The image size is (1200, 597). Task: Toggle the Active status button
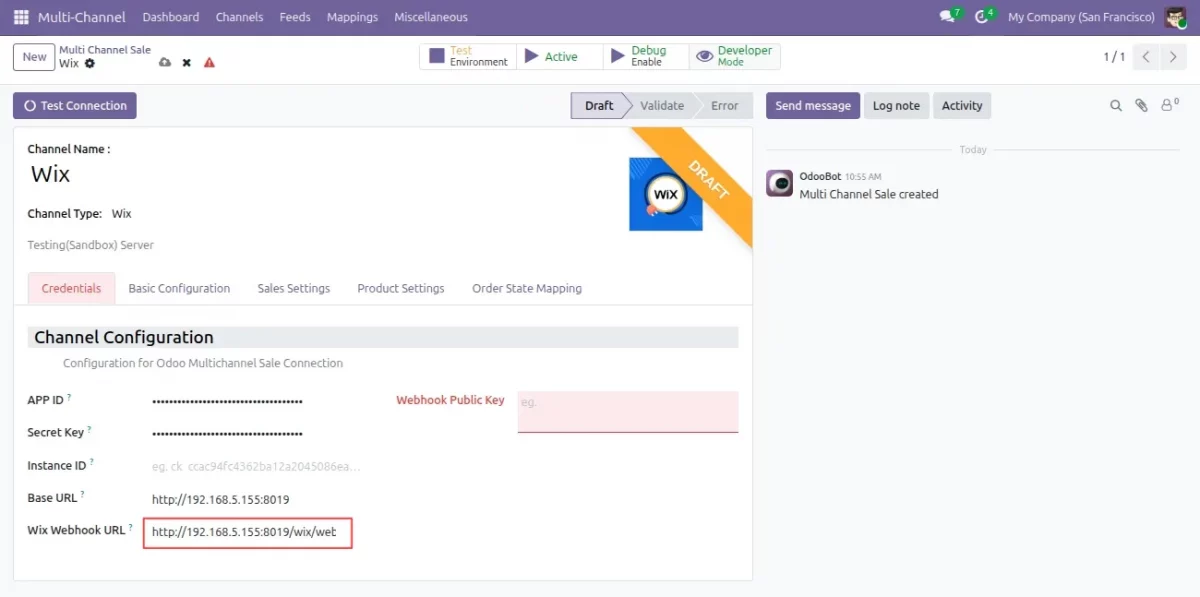point(560,56)
